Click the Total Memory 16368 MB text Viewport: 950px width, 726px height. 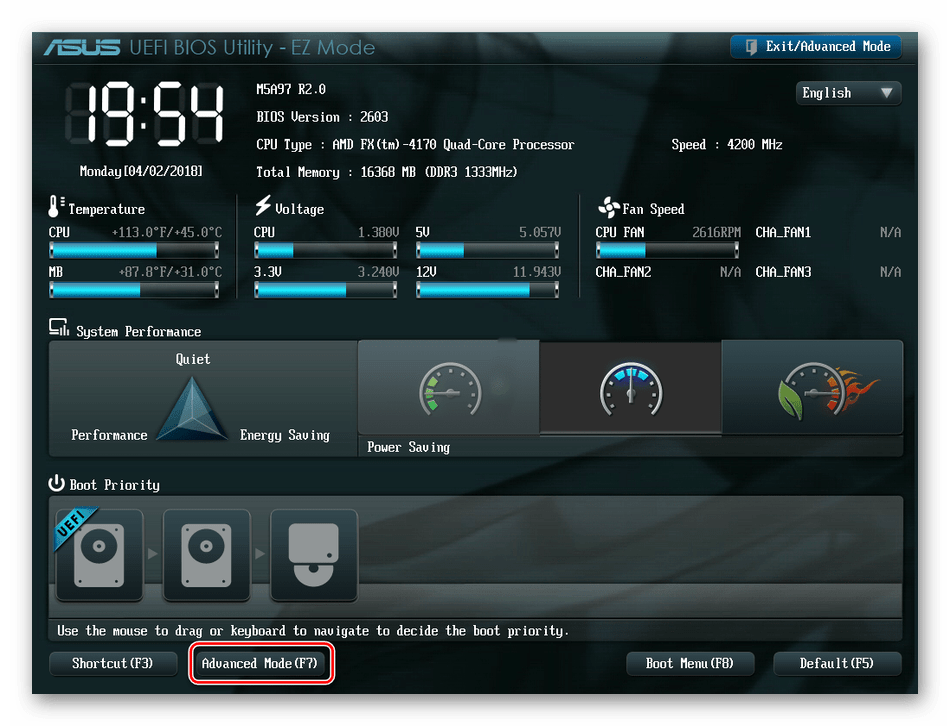[387, 172]
